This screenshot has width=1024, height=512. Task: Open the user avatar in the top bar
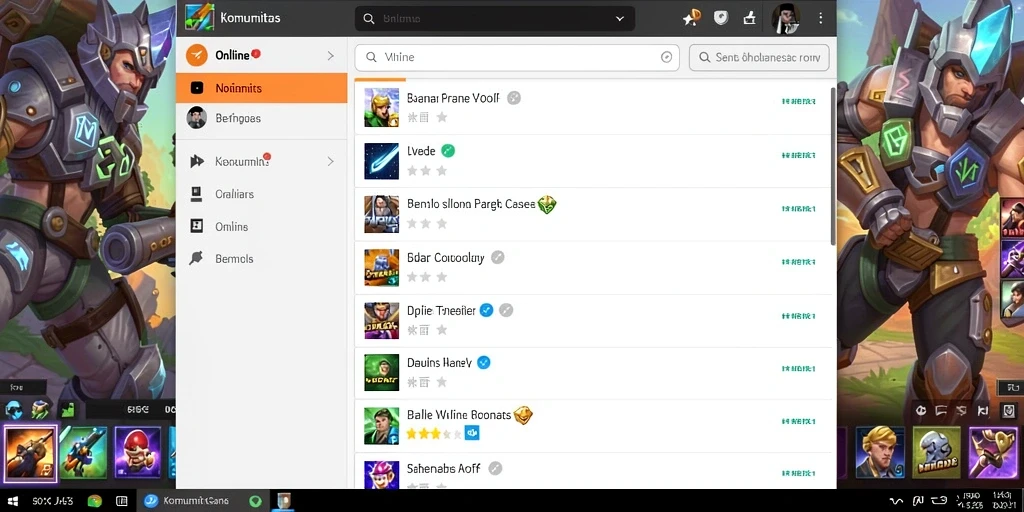pos(785,18)
